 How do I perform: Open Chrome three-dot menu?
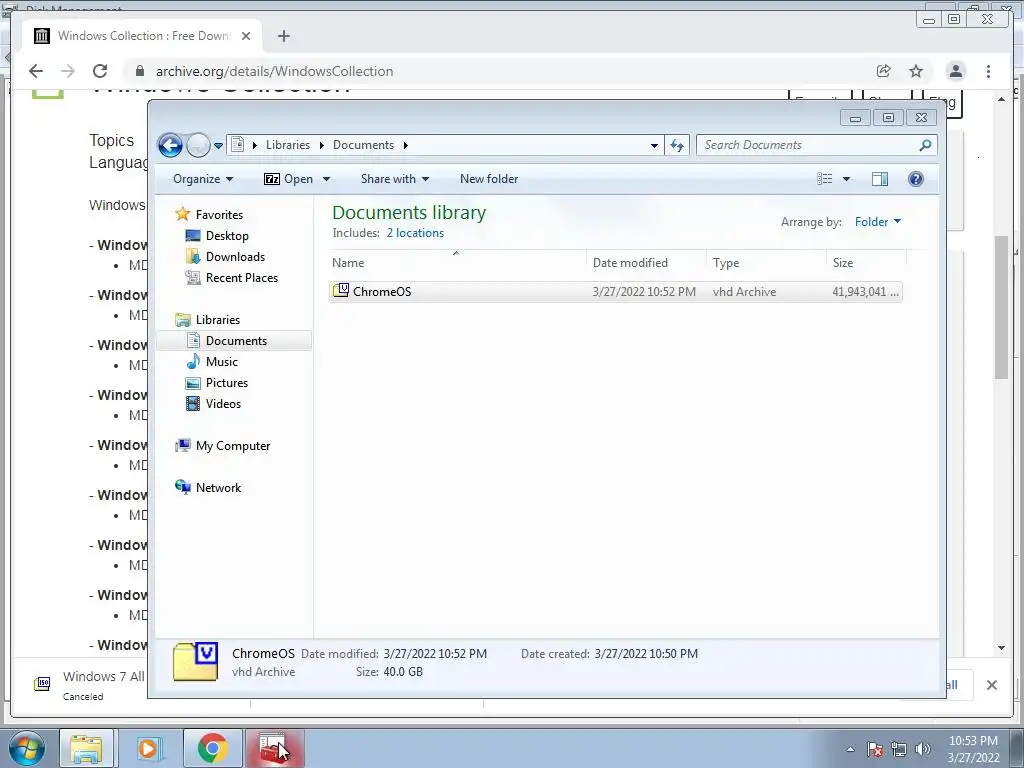(x=988, y=71)
